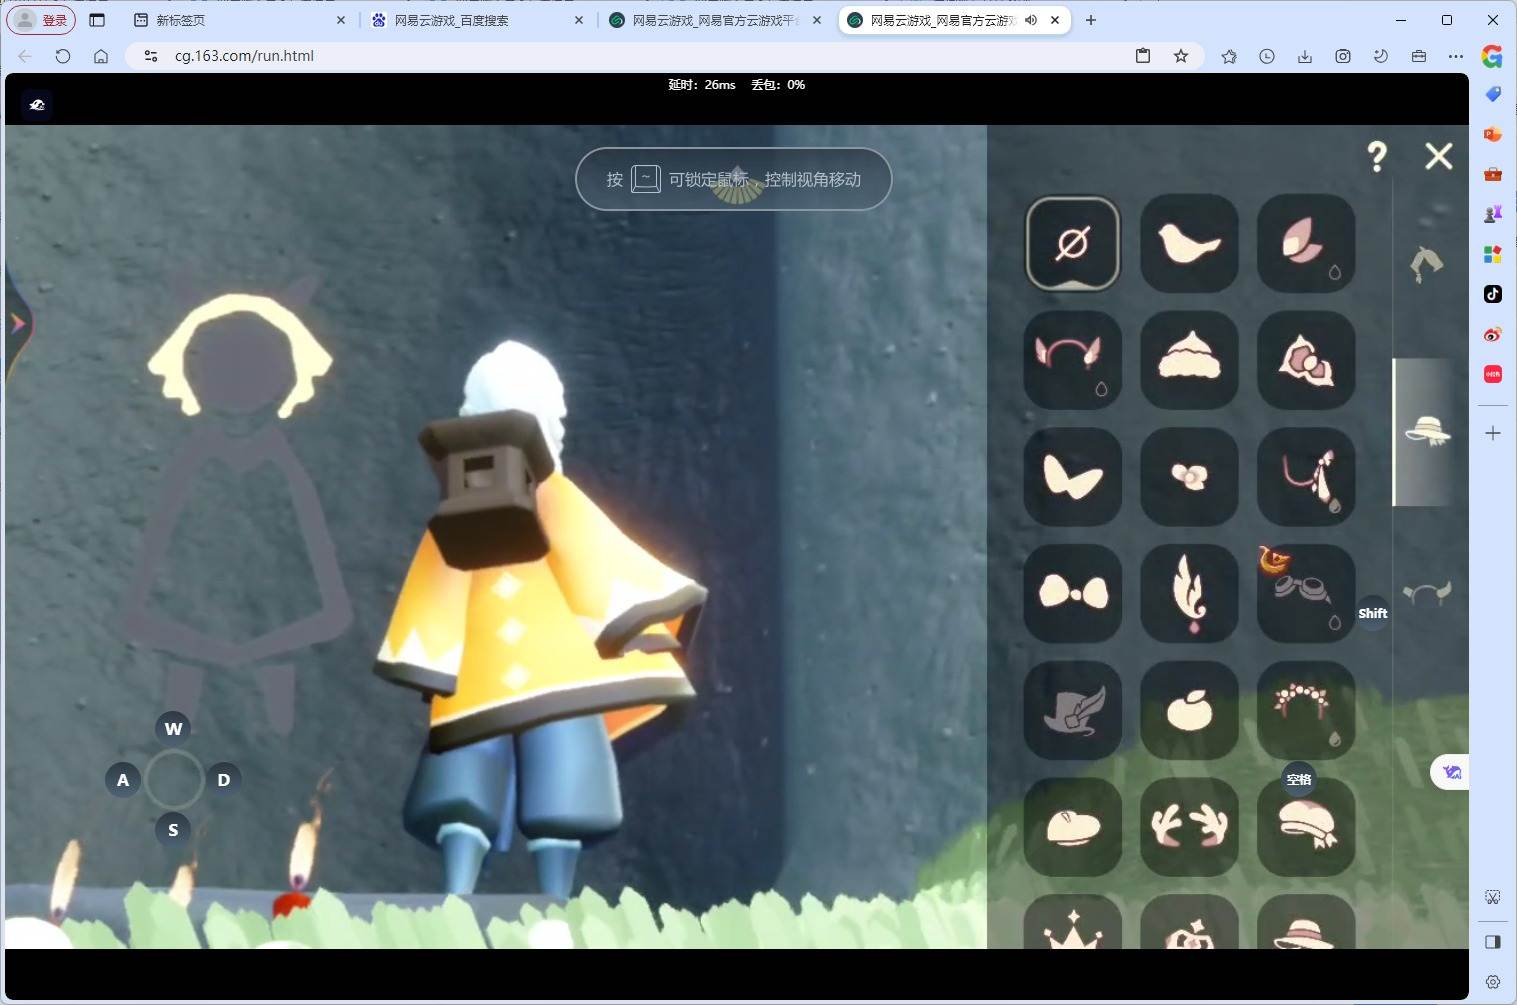The height and width of the screenshot is (1005, 1517).
Task: Focus the address bar showing cg.163.com/run.html
Action: point(640,56)
